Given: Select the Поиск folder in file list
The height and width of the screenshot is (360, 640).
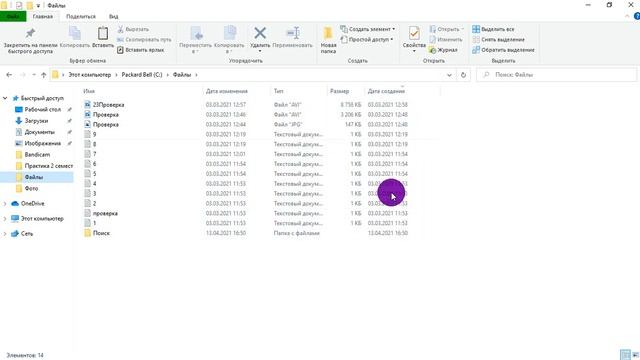Looking at the screenshot, I should point(101,233).
